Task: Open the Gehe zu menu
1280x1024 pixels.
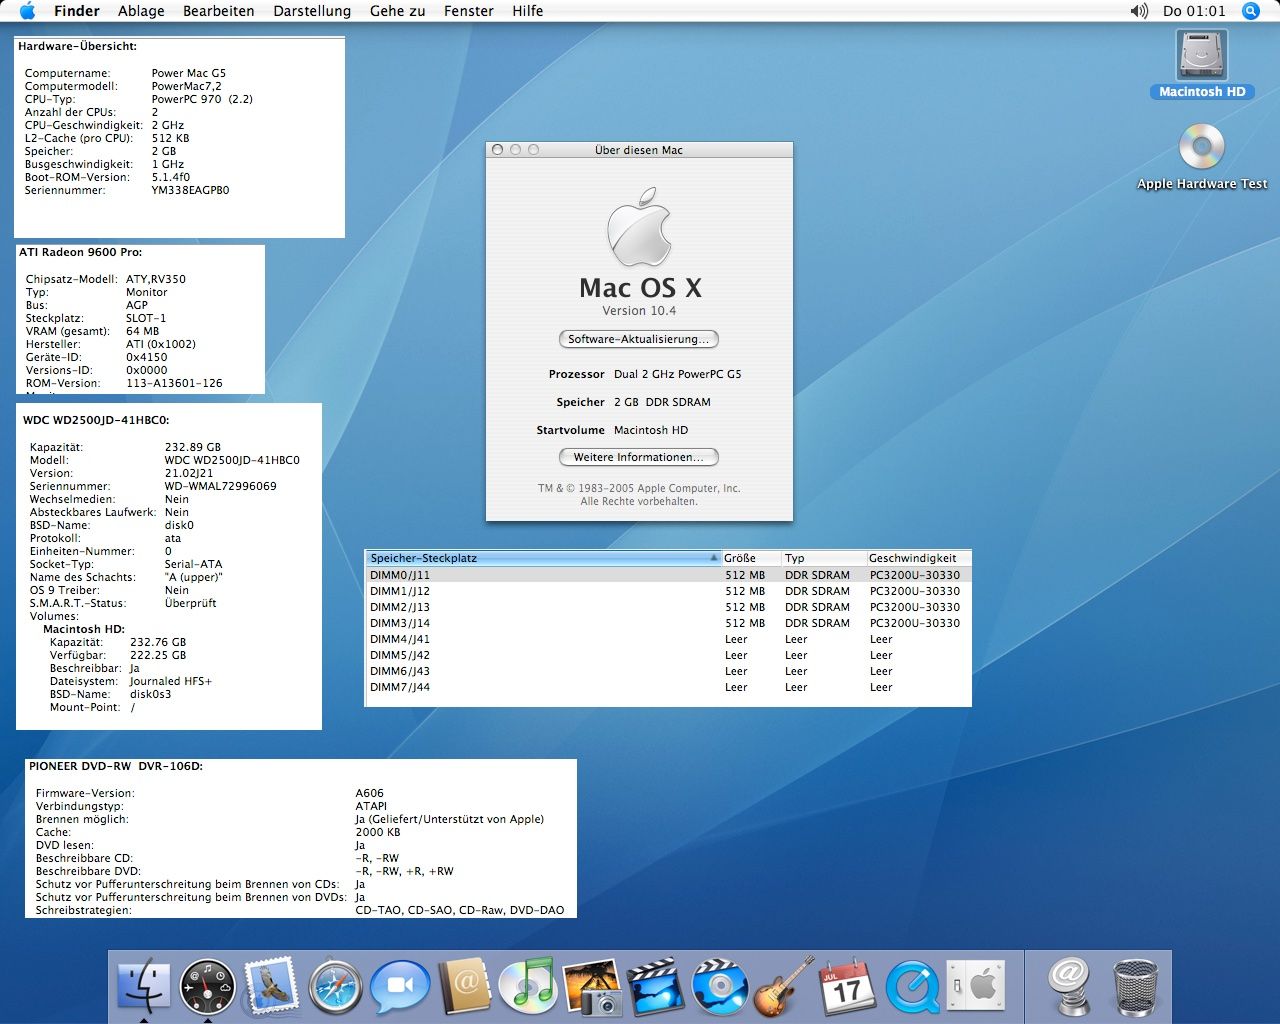Action: 397,11
